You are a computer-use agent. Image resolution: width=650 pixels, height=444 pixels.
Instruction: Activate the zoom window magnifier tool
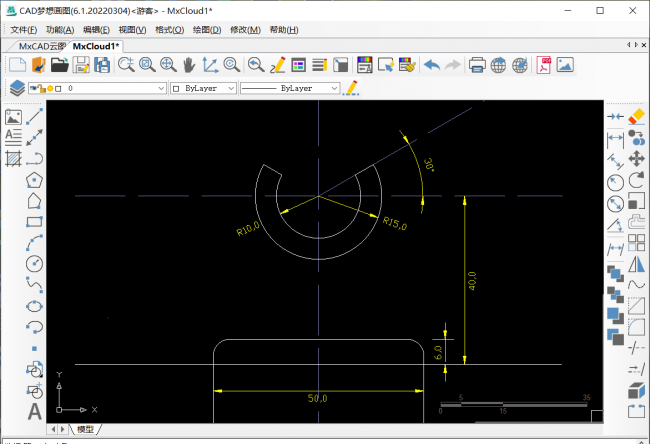(x=147, y=65)
